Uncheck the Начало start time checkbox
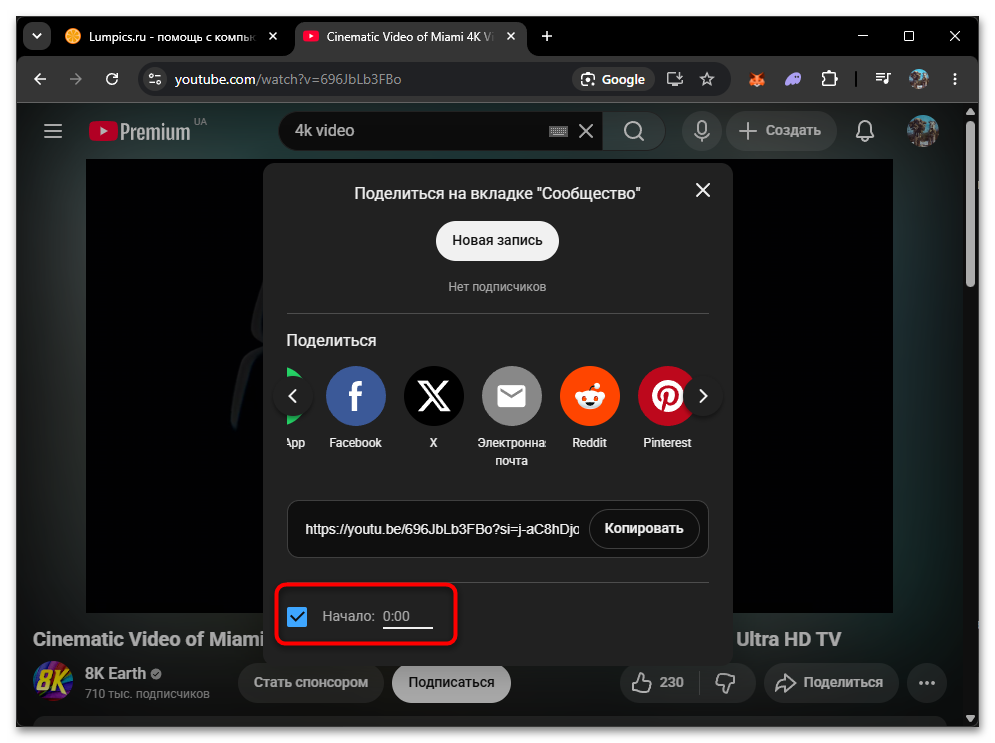 click(x=297, y=616)
